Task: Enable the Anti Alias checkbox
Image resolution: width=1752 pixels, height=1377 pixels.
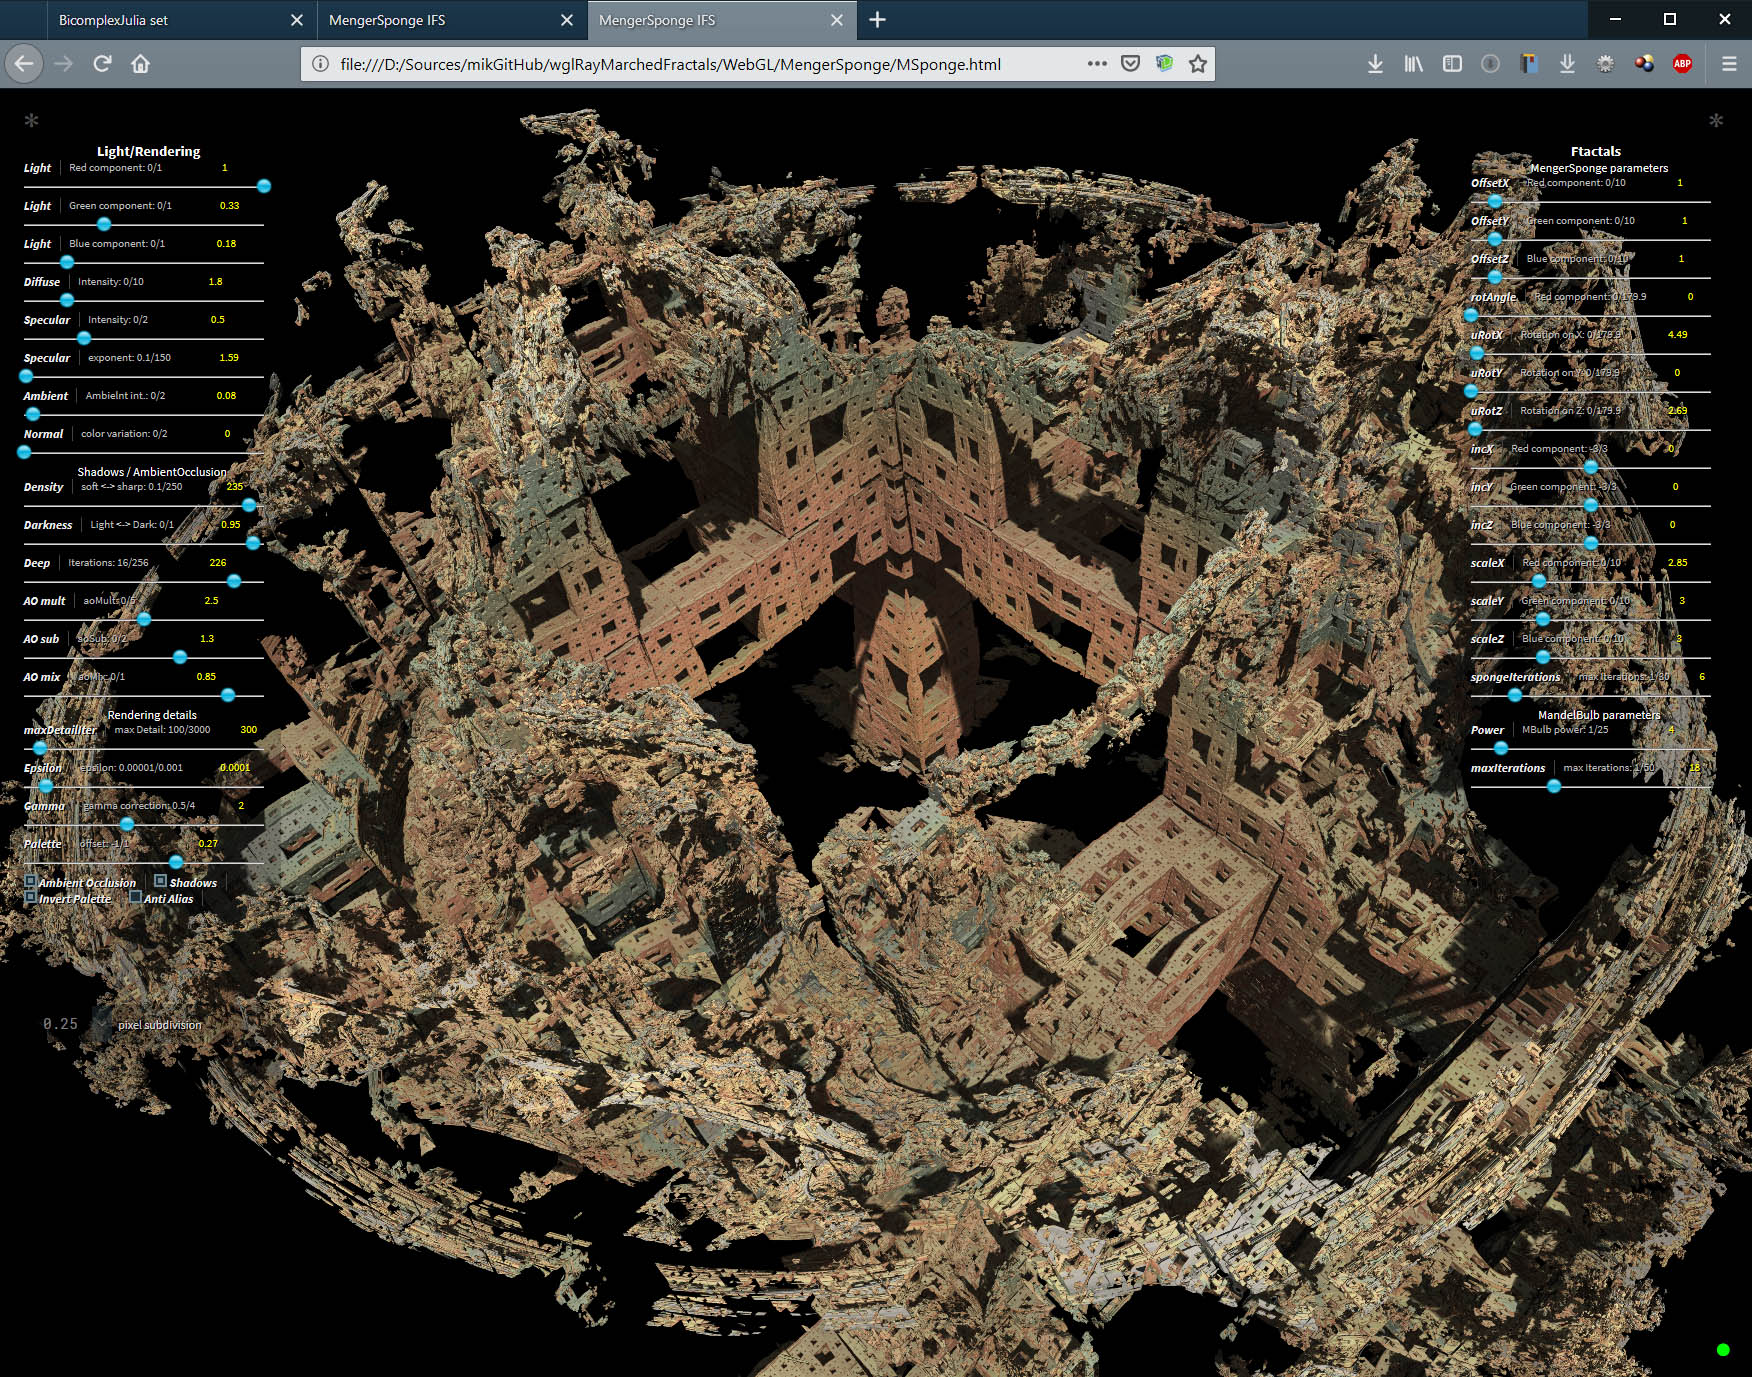Action: (135, 897)
